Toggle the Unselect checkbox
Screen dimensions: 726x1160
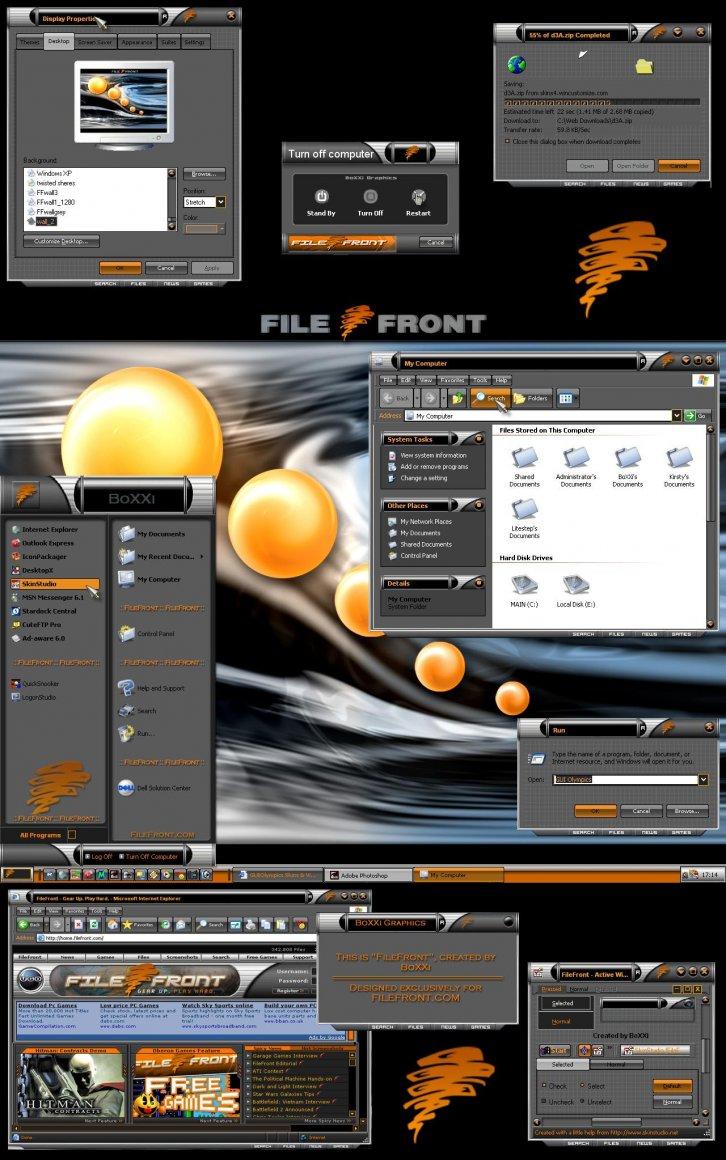(582, 1102)
